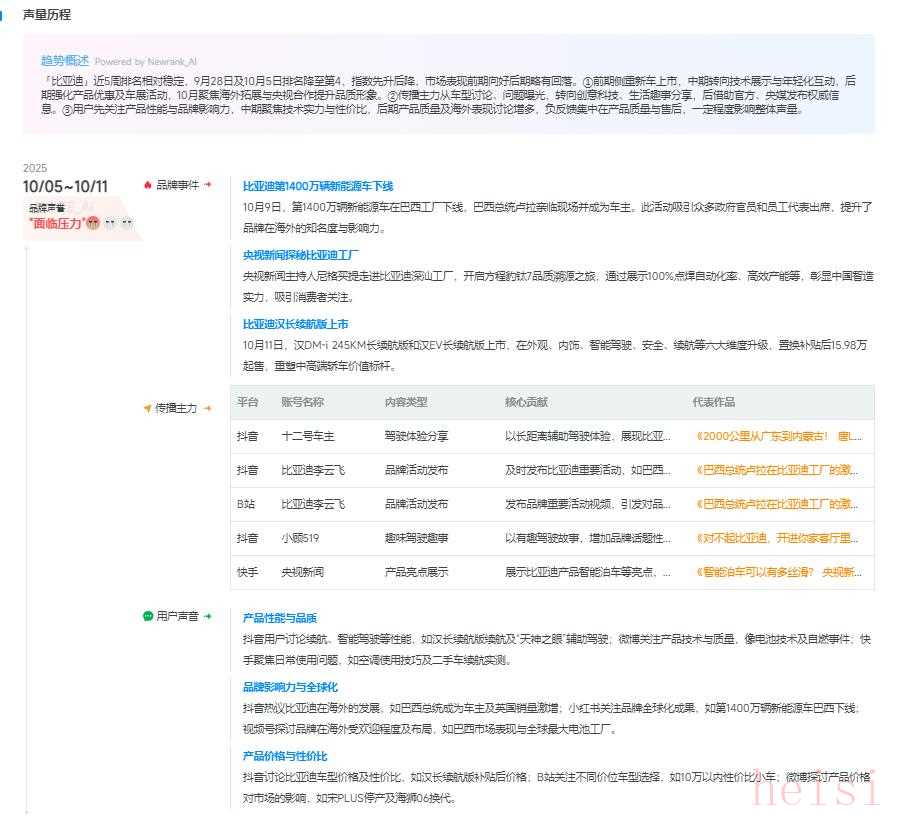Open 十二号车主's representative work about 2000公里
Viewport: 897px width, 818px height.
[778, 436]
